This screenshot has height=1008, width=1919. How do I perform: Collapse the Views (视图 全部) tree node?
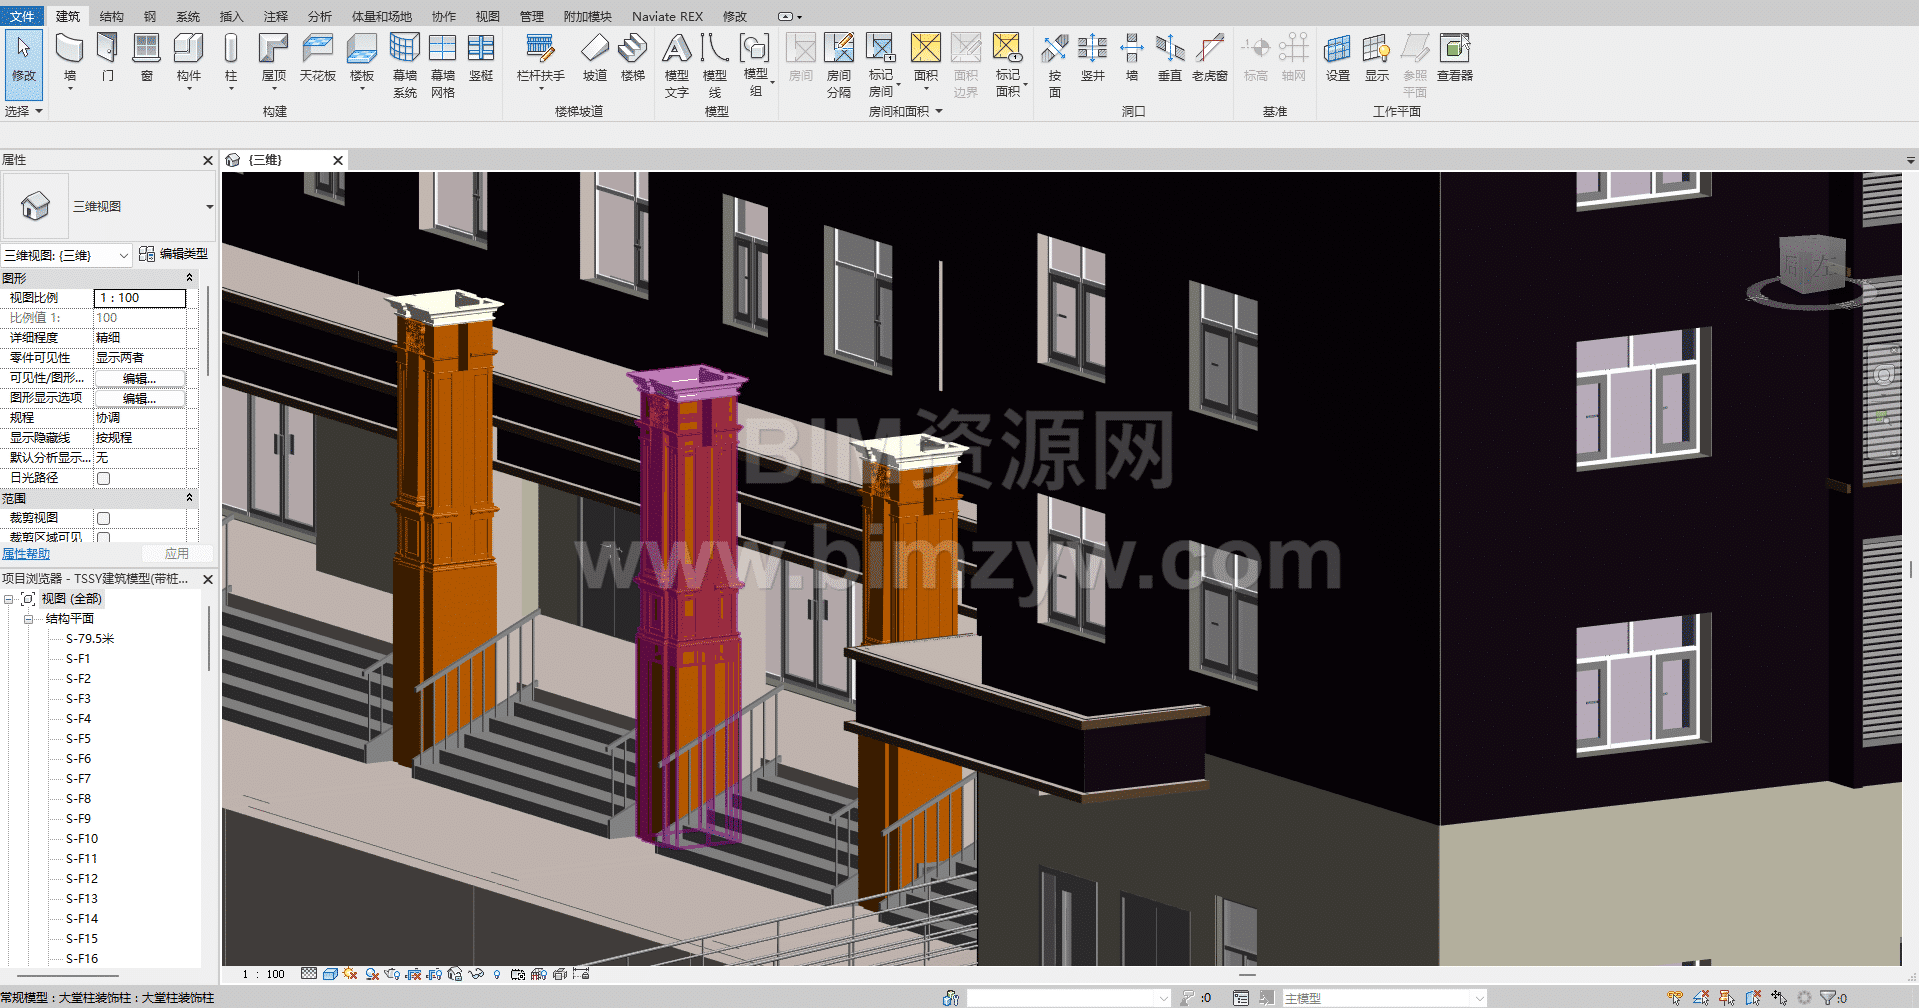[x=9, y=599]
